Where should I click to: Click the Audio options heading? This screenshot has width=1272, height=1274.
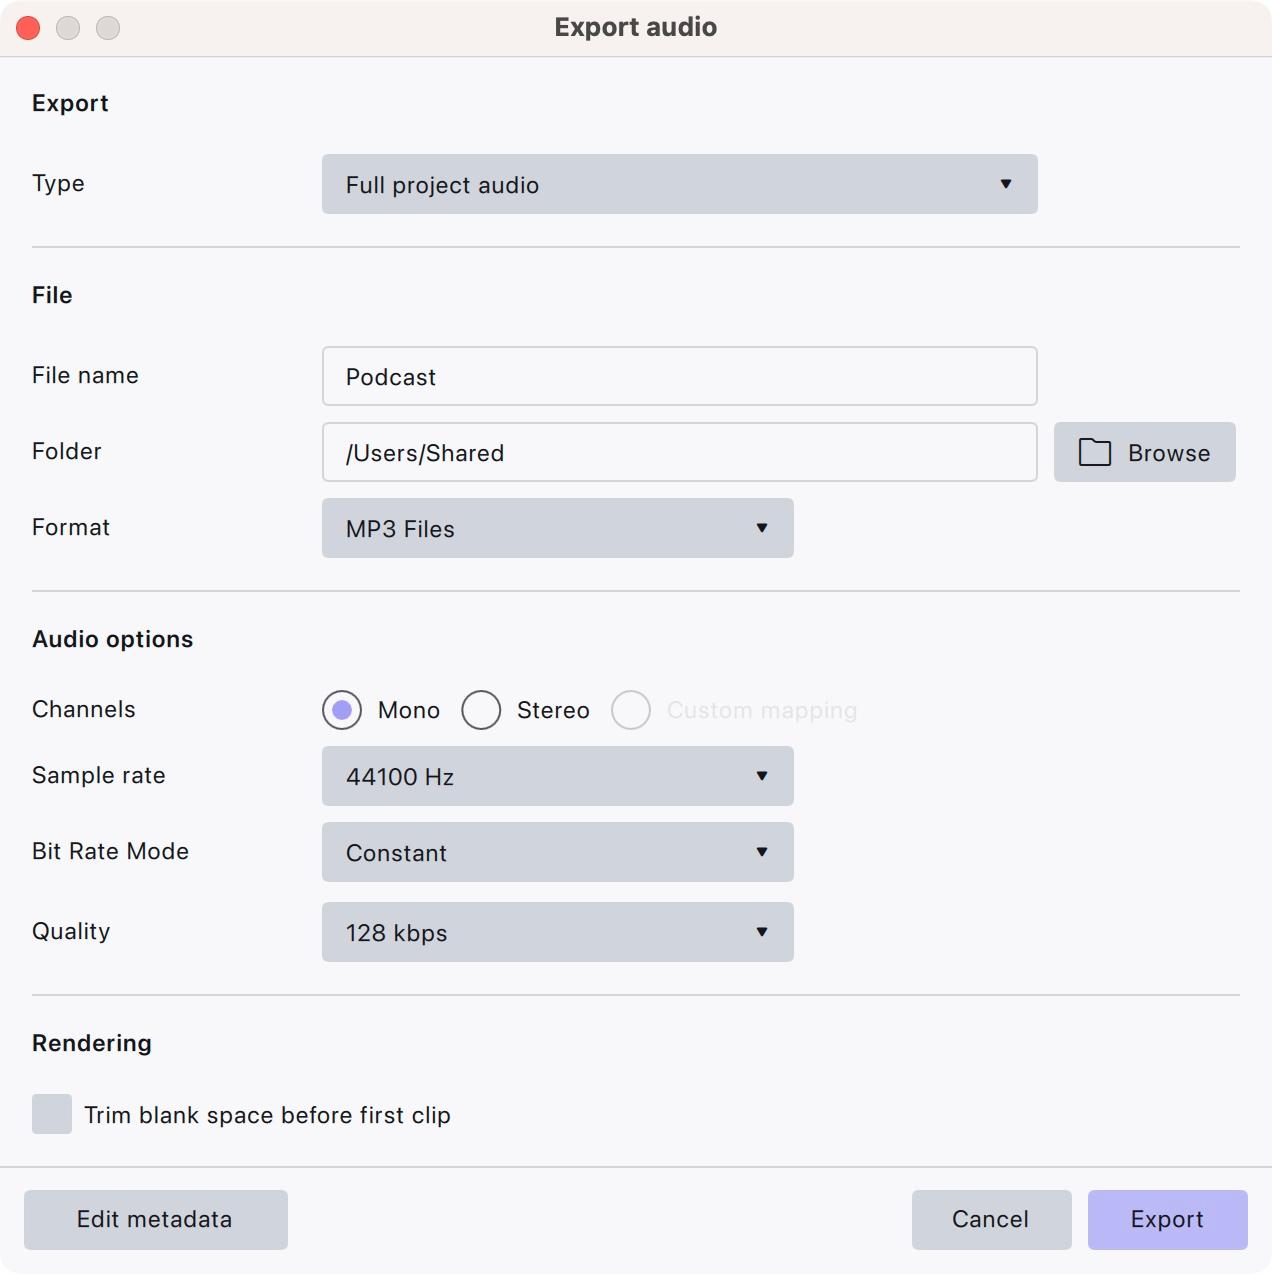113,639
